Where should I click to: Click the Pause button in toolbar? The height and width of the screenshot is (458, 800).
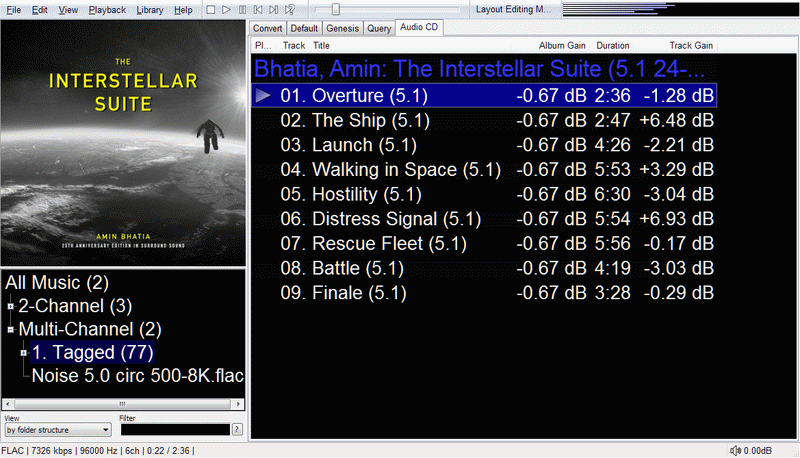(x=242, y=10)
